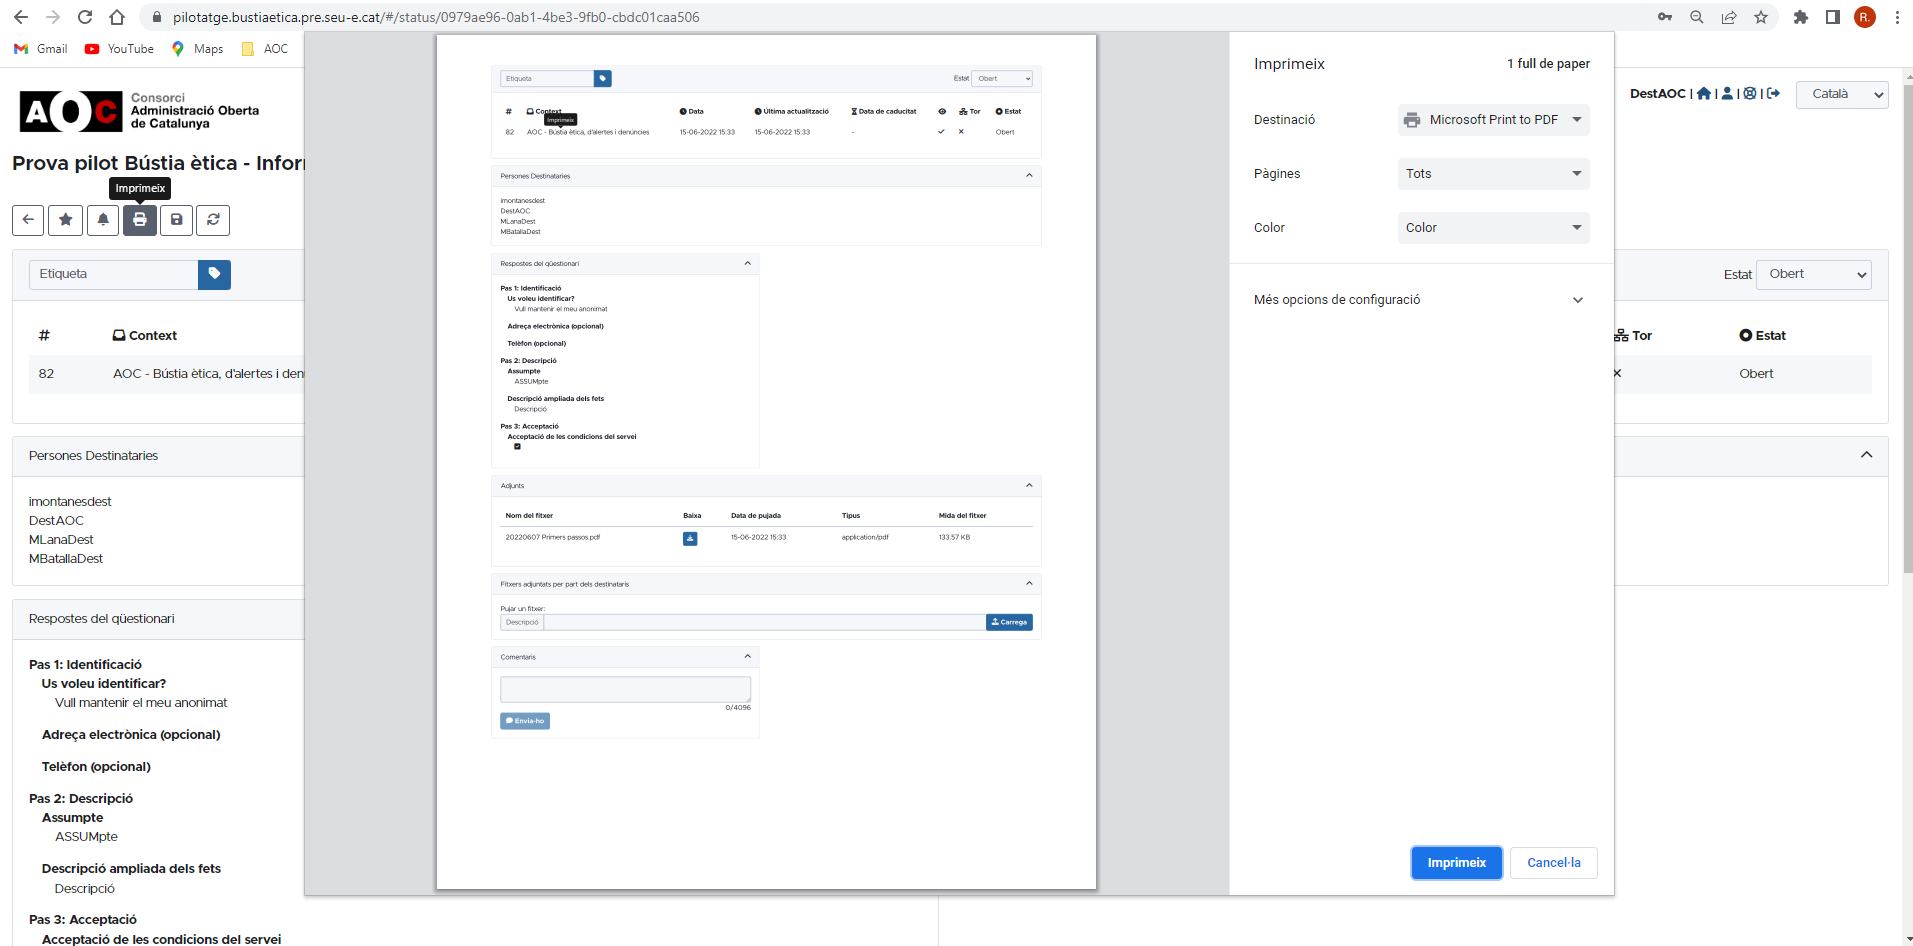Share this page via address bar icon
Viewport: 1913px width, 946px height.
click(x=1729, y=17)
